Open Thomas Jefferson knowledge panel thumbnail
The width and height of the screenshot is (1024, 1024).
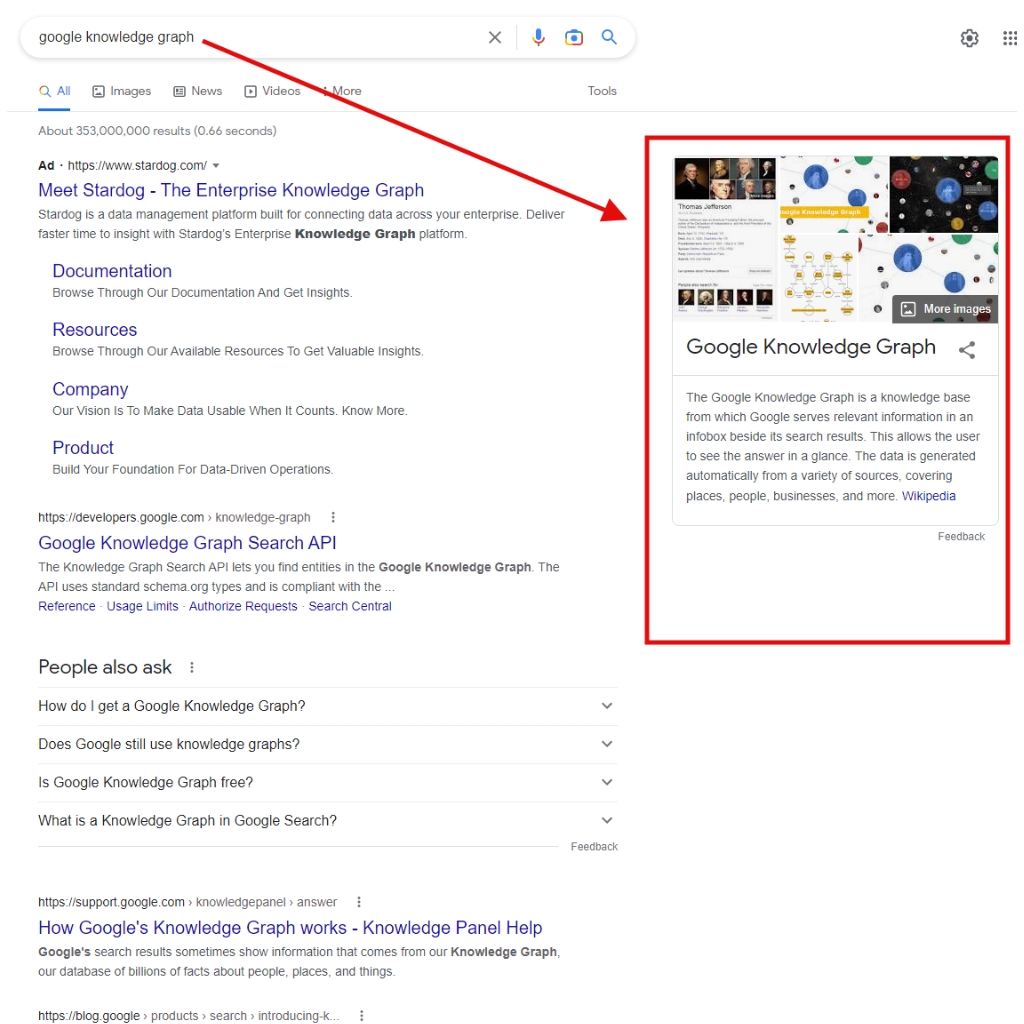(x=725, y=239)
